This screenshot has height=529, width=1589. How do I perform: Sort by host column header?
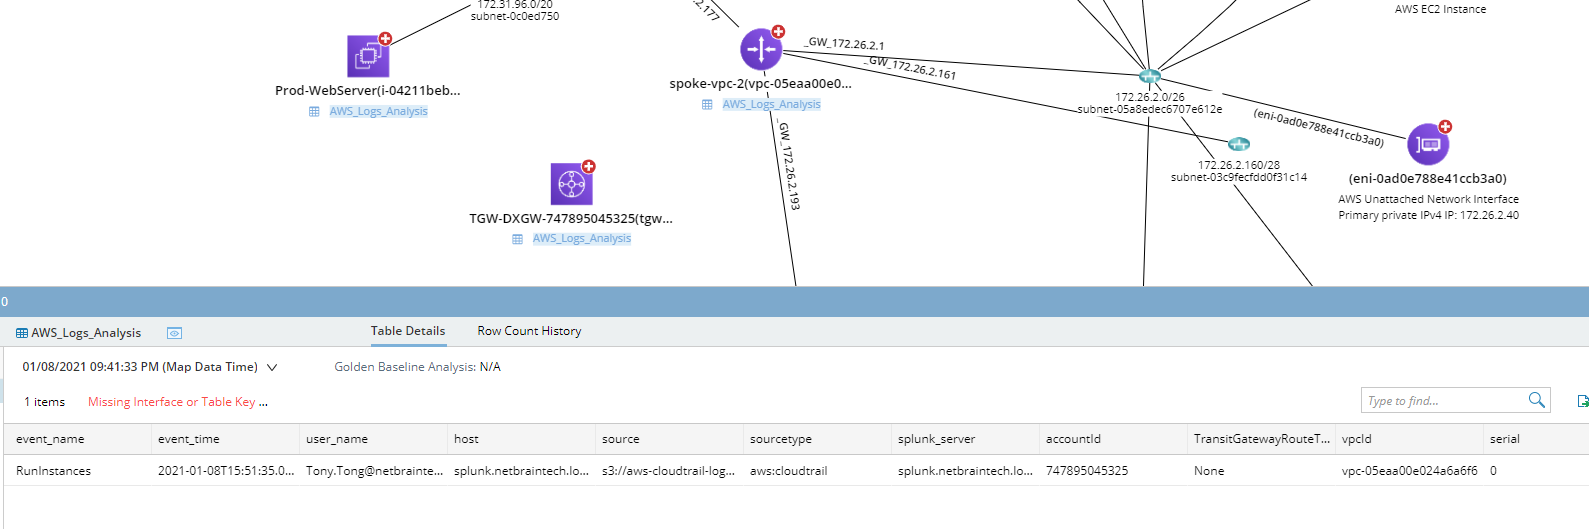coord(522,439)
